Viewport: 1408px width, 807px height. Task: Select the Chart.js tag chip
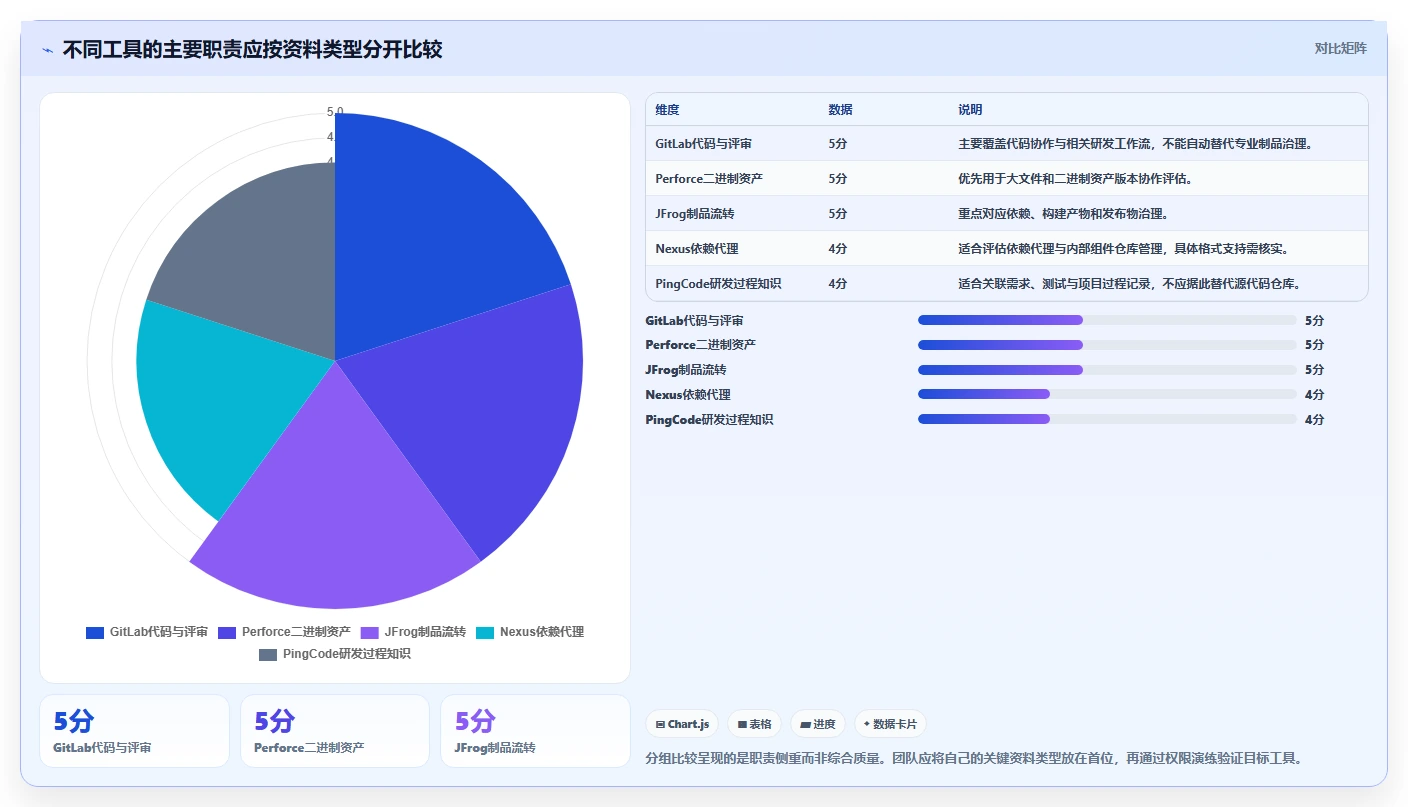[x=682, y=724]
